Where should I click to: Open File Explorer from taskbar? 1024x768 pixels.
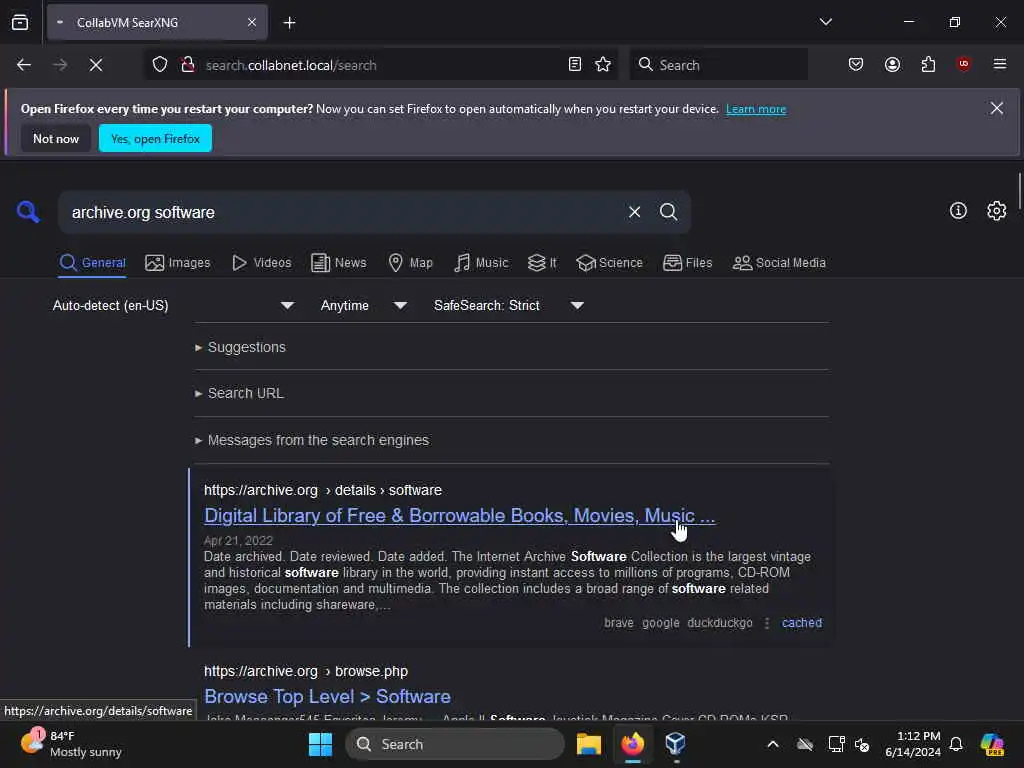(x=588, y=744)
